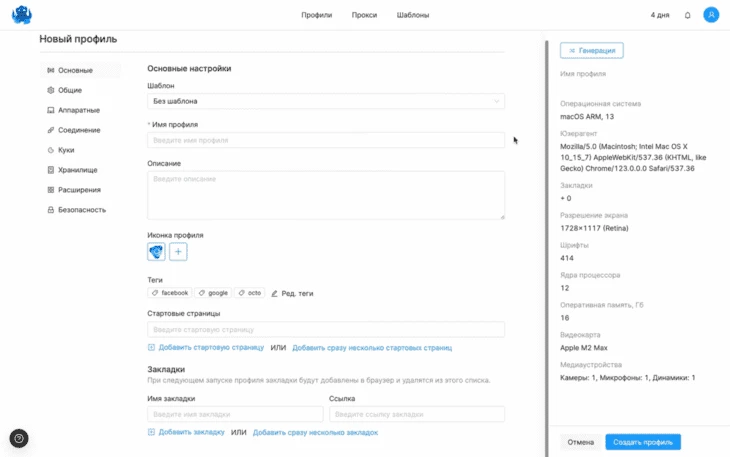730x457 pixels.
Task: Focus the Имя закладки field
Action: [235, 414]
